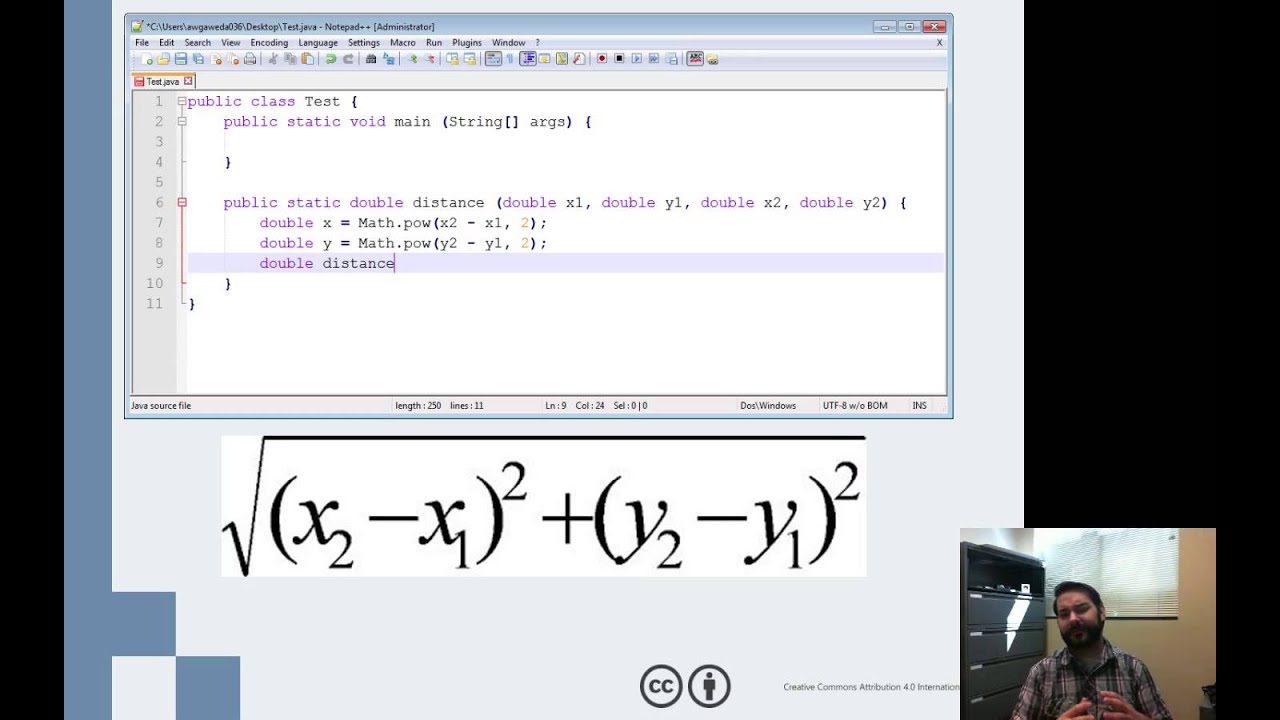Click the Copy toolbar icon
The image size is (1280, 720).
pos(291,59)
